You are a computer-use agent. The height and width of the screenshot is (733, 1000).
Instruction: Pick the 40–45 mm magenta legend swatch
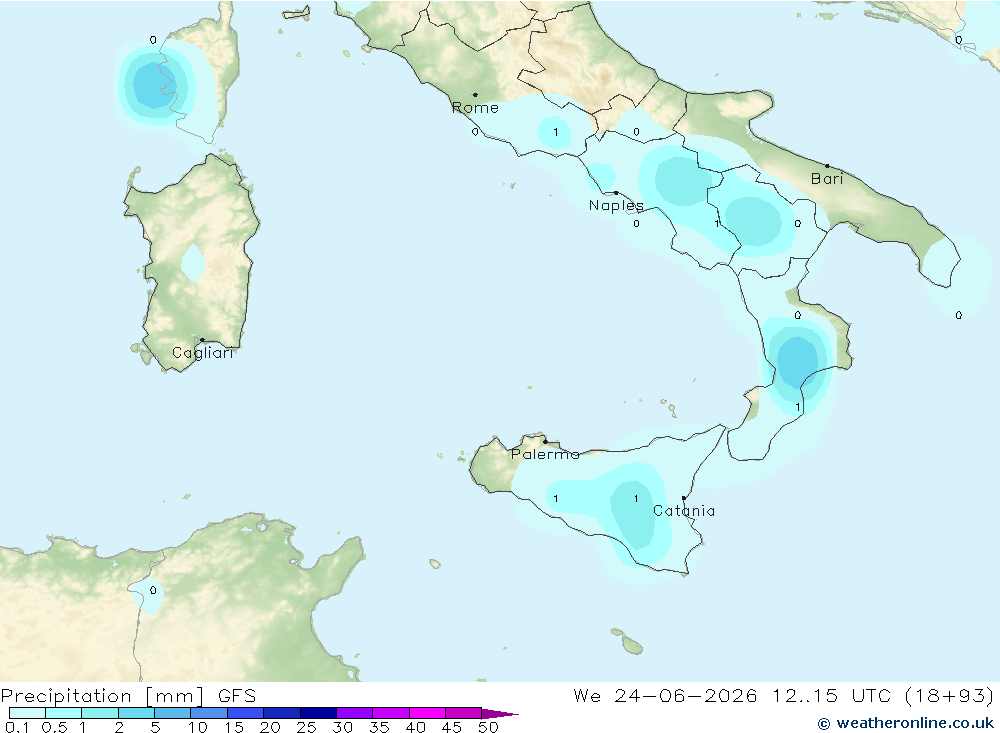427,713
